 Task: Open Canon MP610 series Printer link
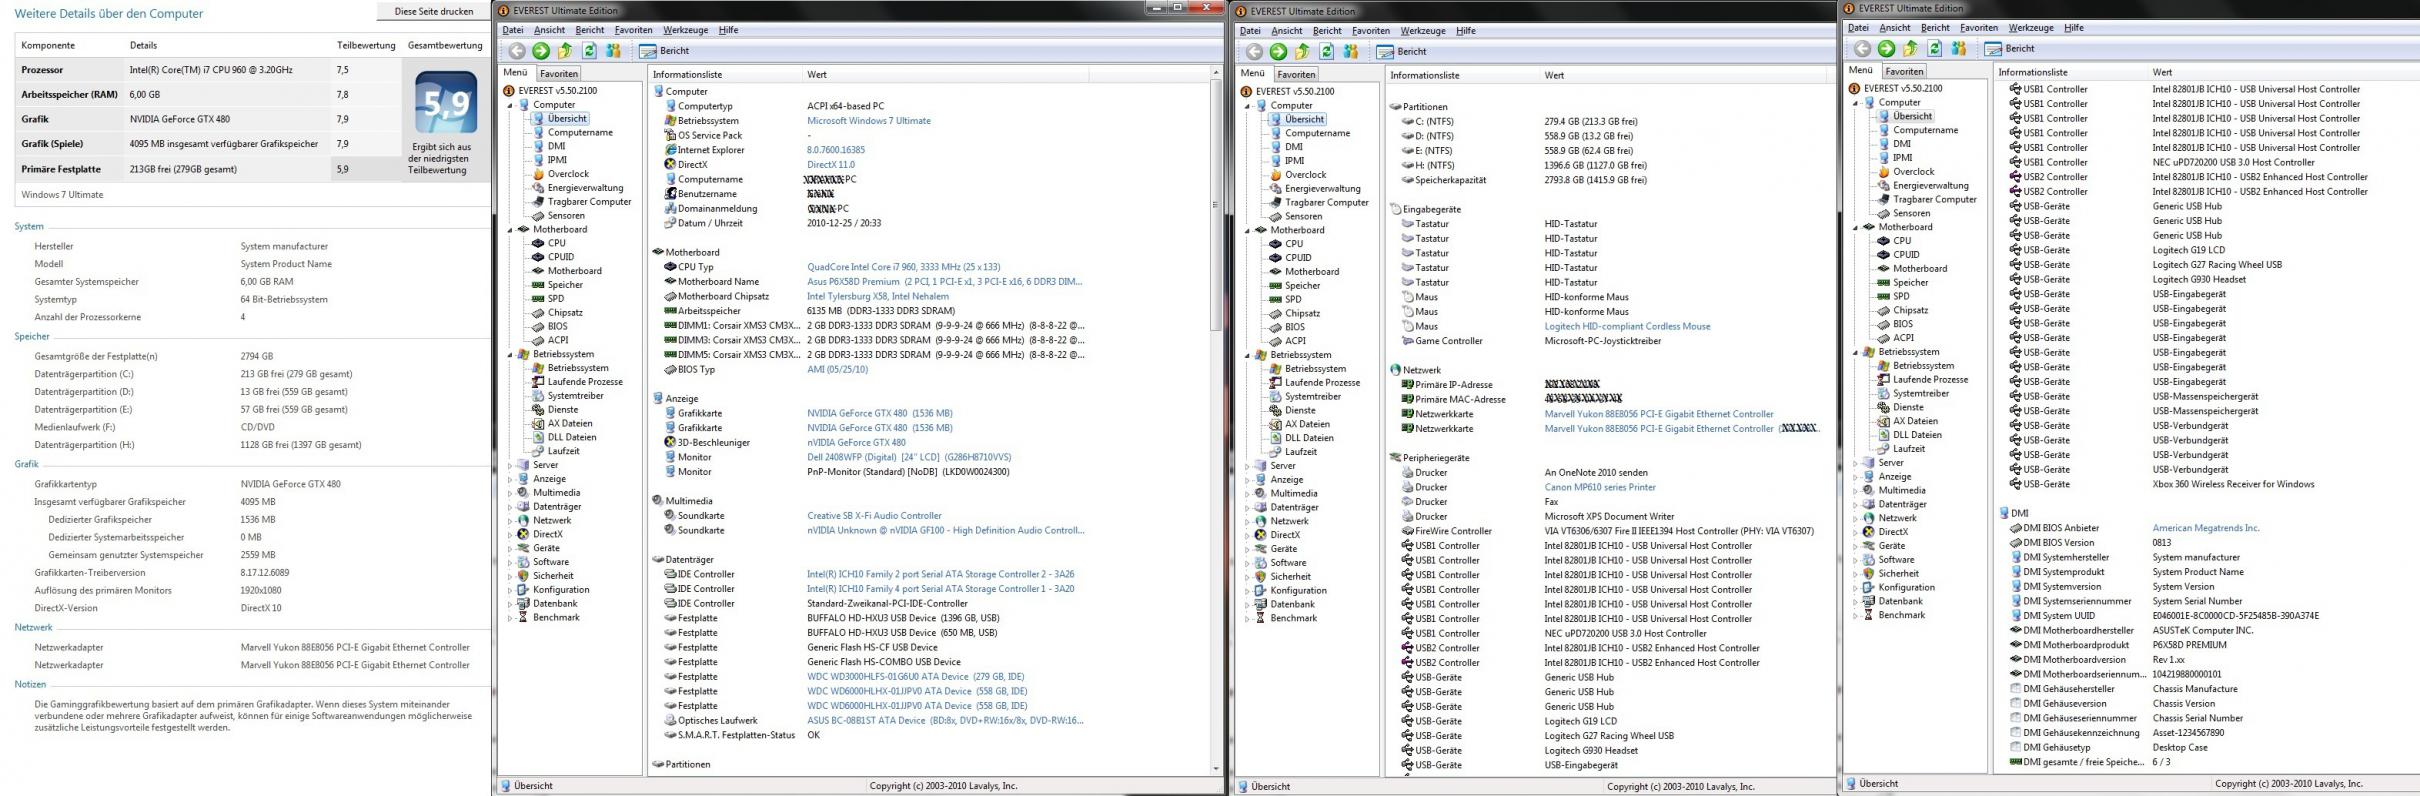(x=1600, y=488)
